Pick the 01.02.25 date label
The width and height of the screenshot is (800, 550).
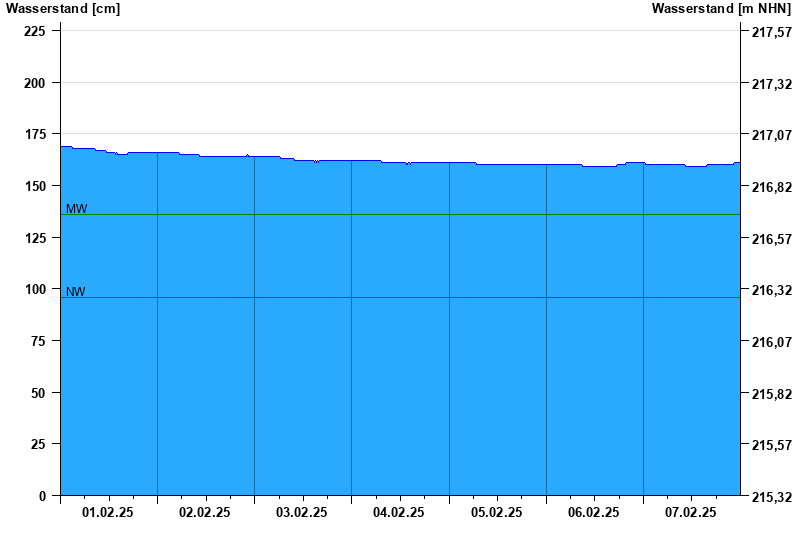tap(108, 512)
